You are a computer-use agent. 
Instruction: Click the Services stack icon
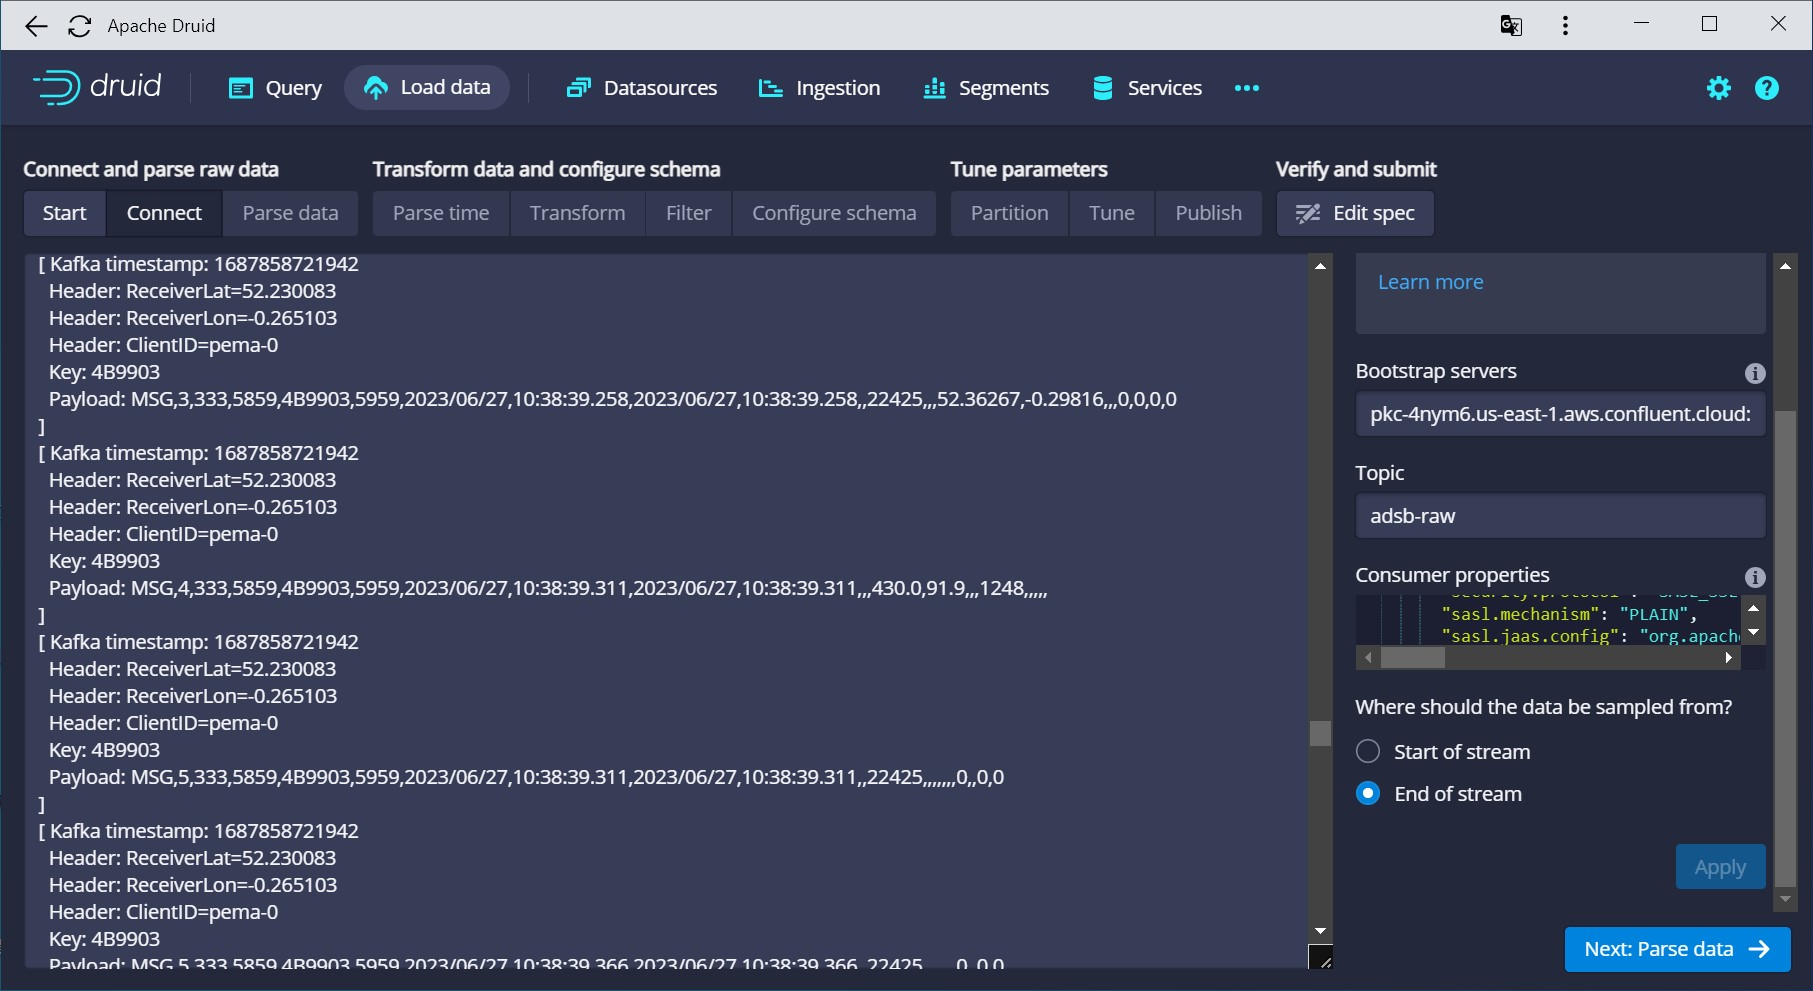tap(1103, 88)
